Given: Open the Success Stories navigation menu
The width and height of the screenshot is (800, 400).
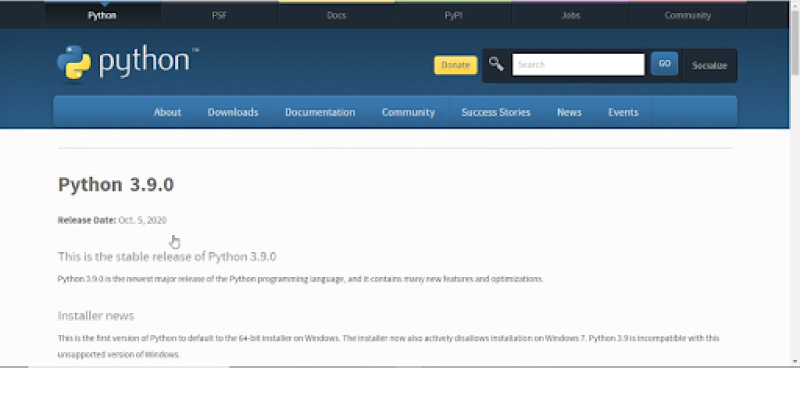Looking at the screenshot, I should tap(496, 112).
